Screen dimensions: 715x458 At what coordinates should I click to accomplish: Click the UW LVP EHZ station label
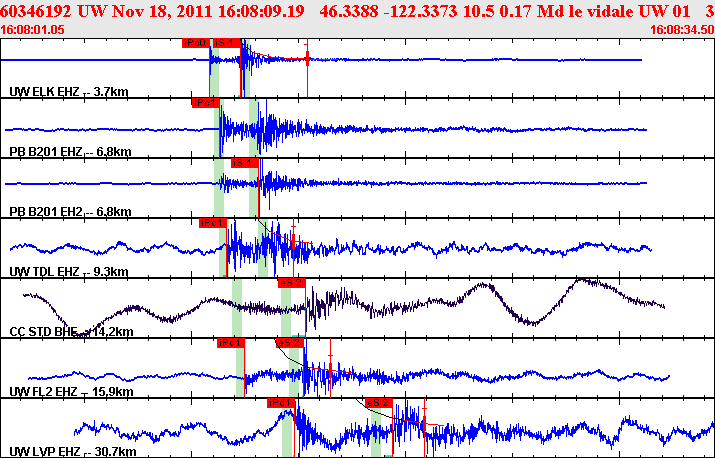(x=73, y=452)
